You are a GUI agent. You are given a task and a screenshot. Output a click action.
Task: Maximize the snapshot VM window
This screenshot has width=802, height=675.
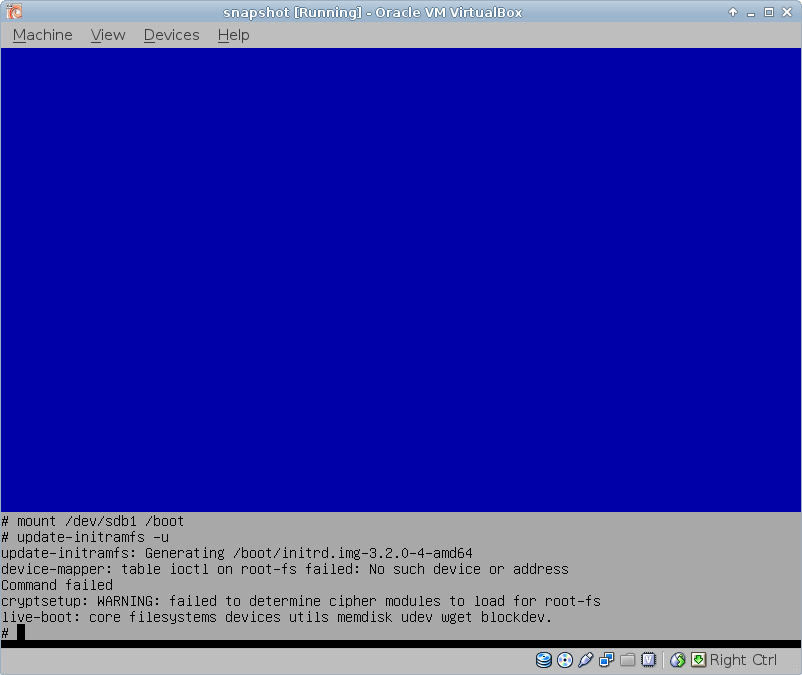click(769, 12)
